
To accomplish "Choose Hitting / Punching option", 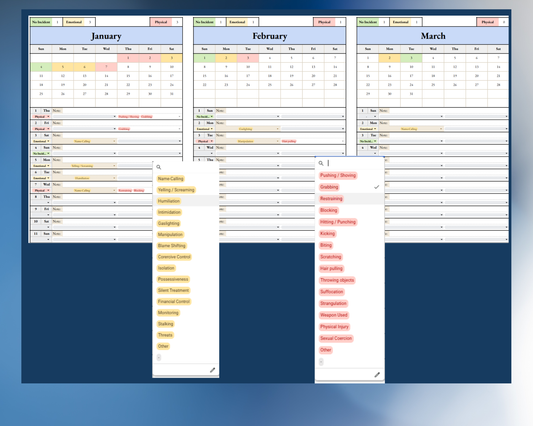I will point(338,222).
